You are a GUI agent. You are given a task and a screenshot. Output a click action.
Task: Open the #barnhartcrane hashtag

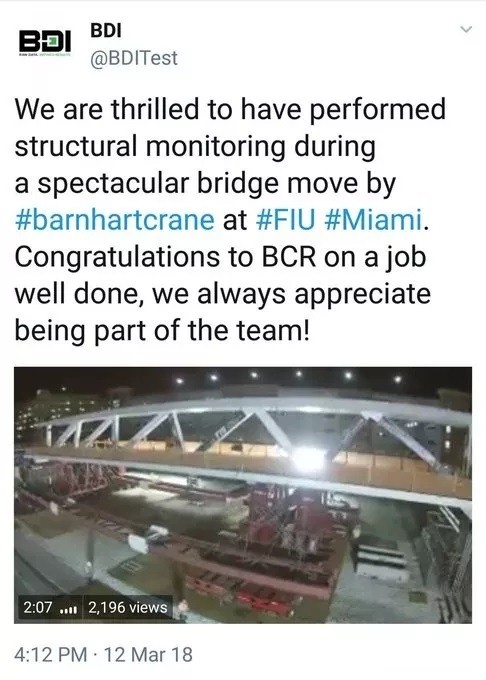115,220
